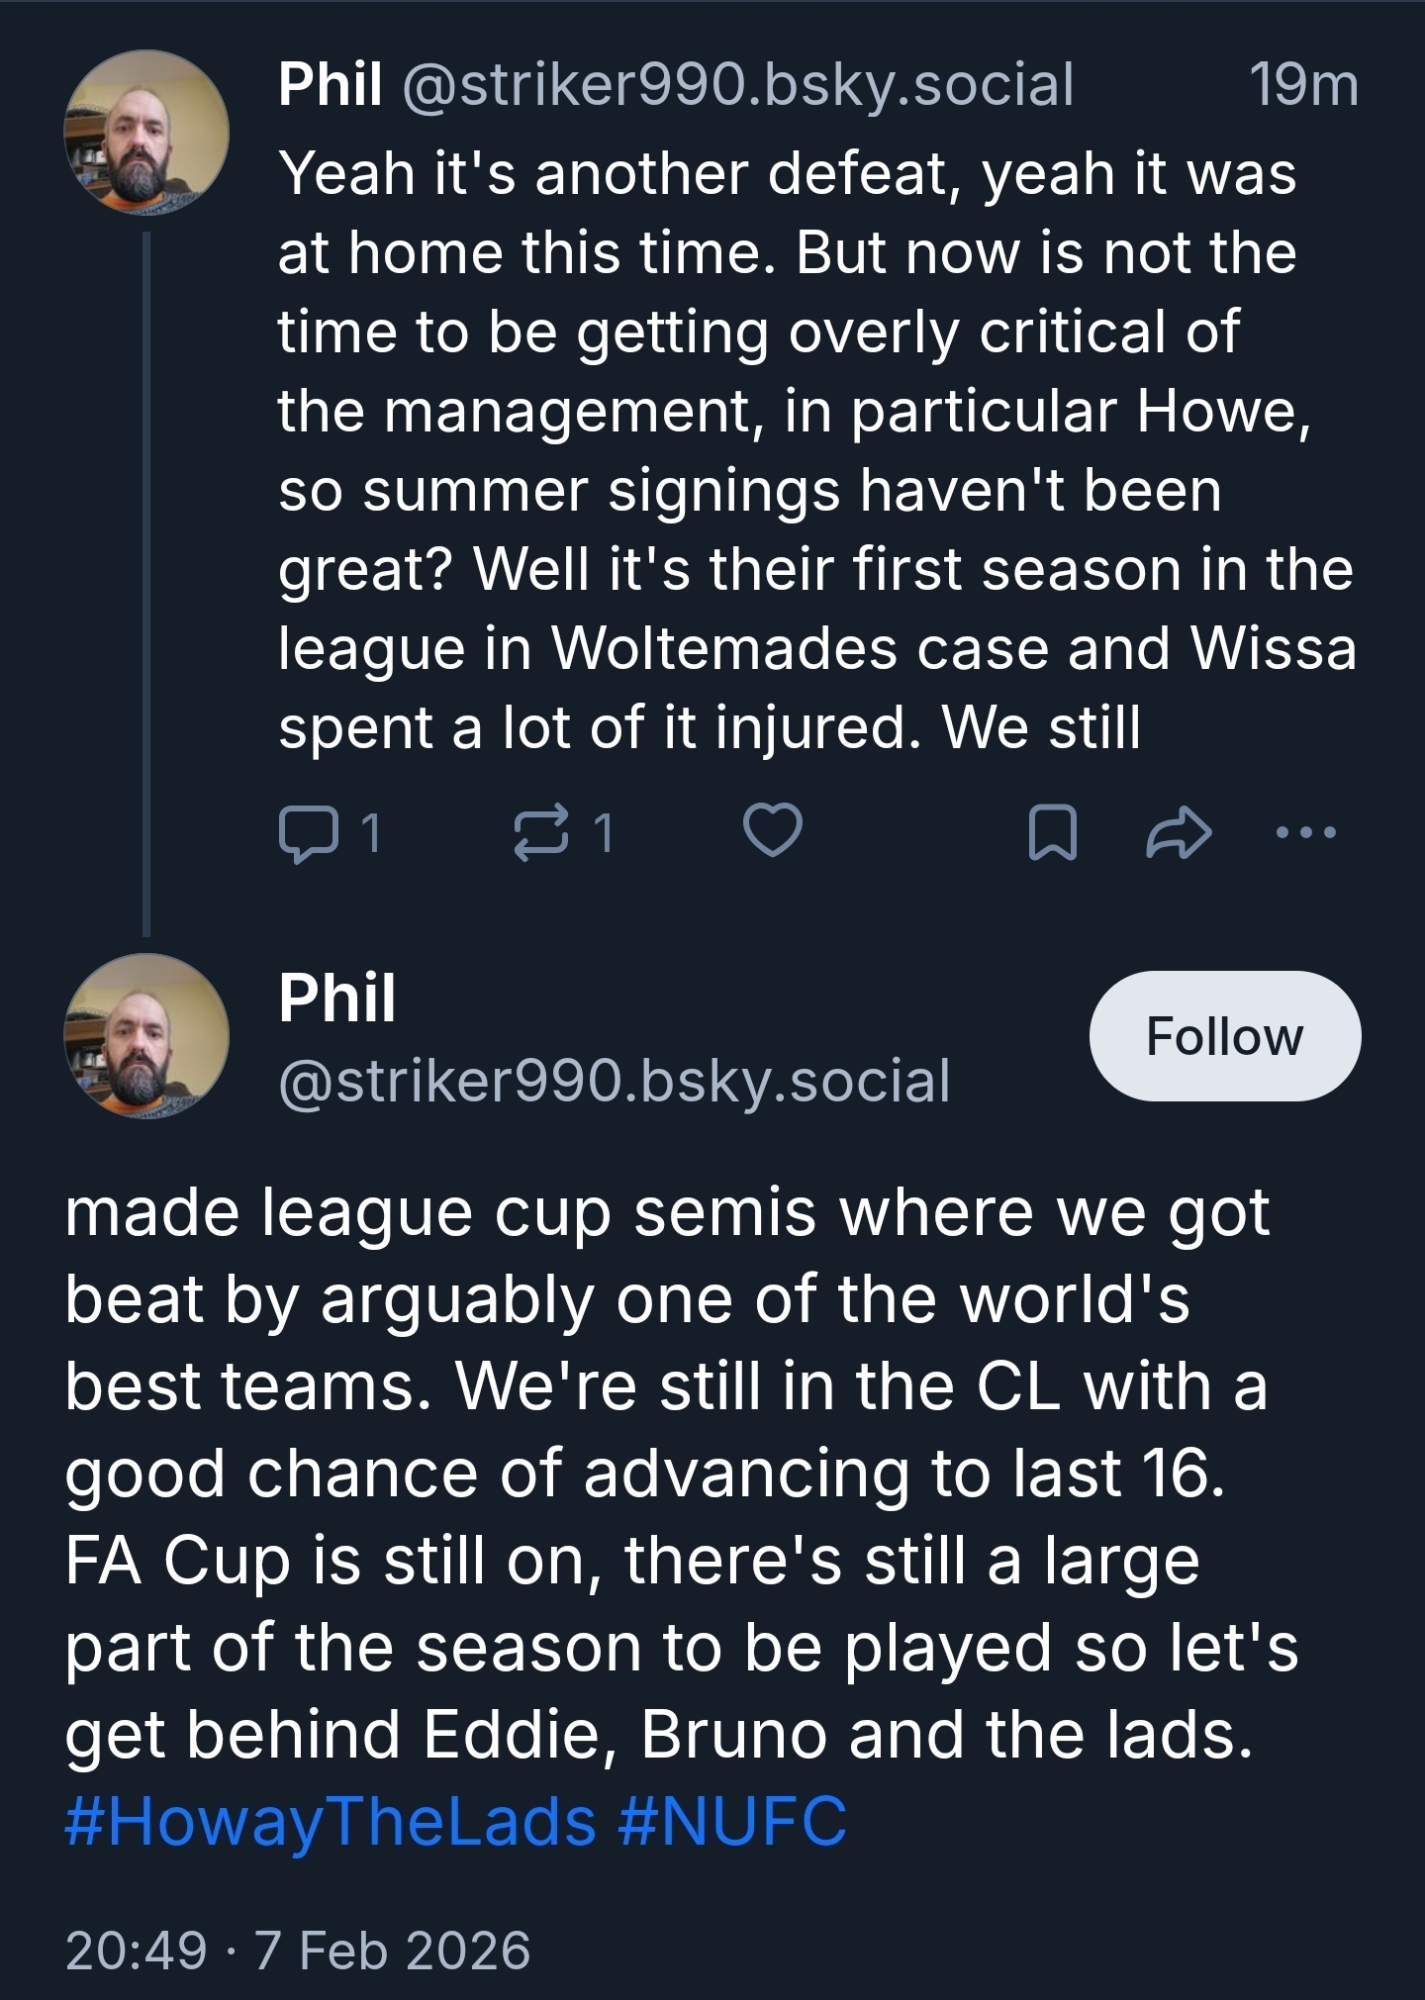Bookmark the parent post

click(x=1053, y=832)
